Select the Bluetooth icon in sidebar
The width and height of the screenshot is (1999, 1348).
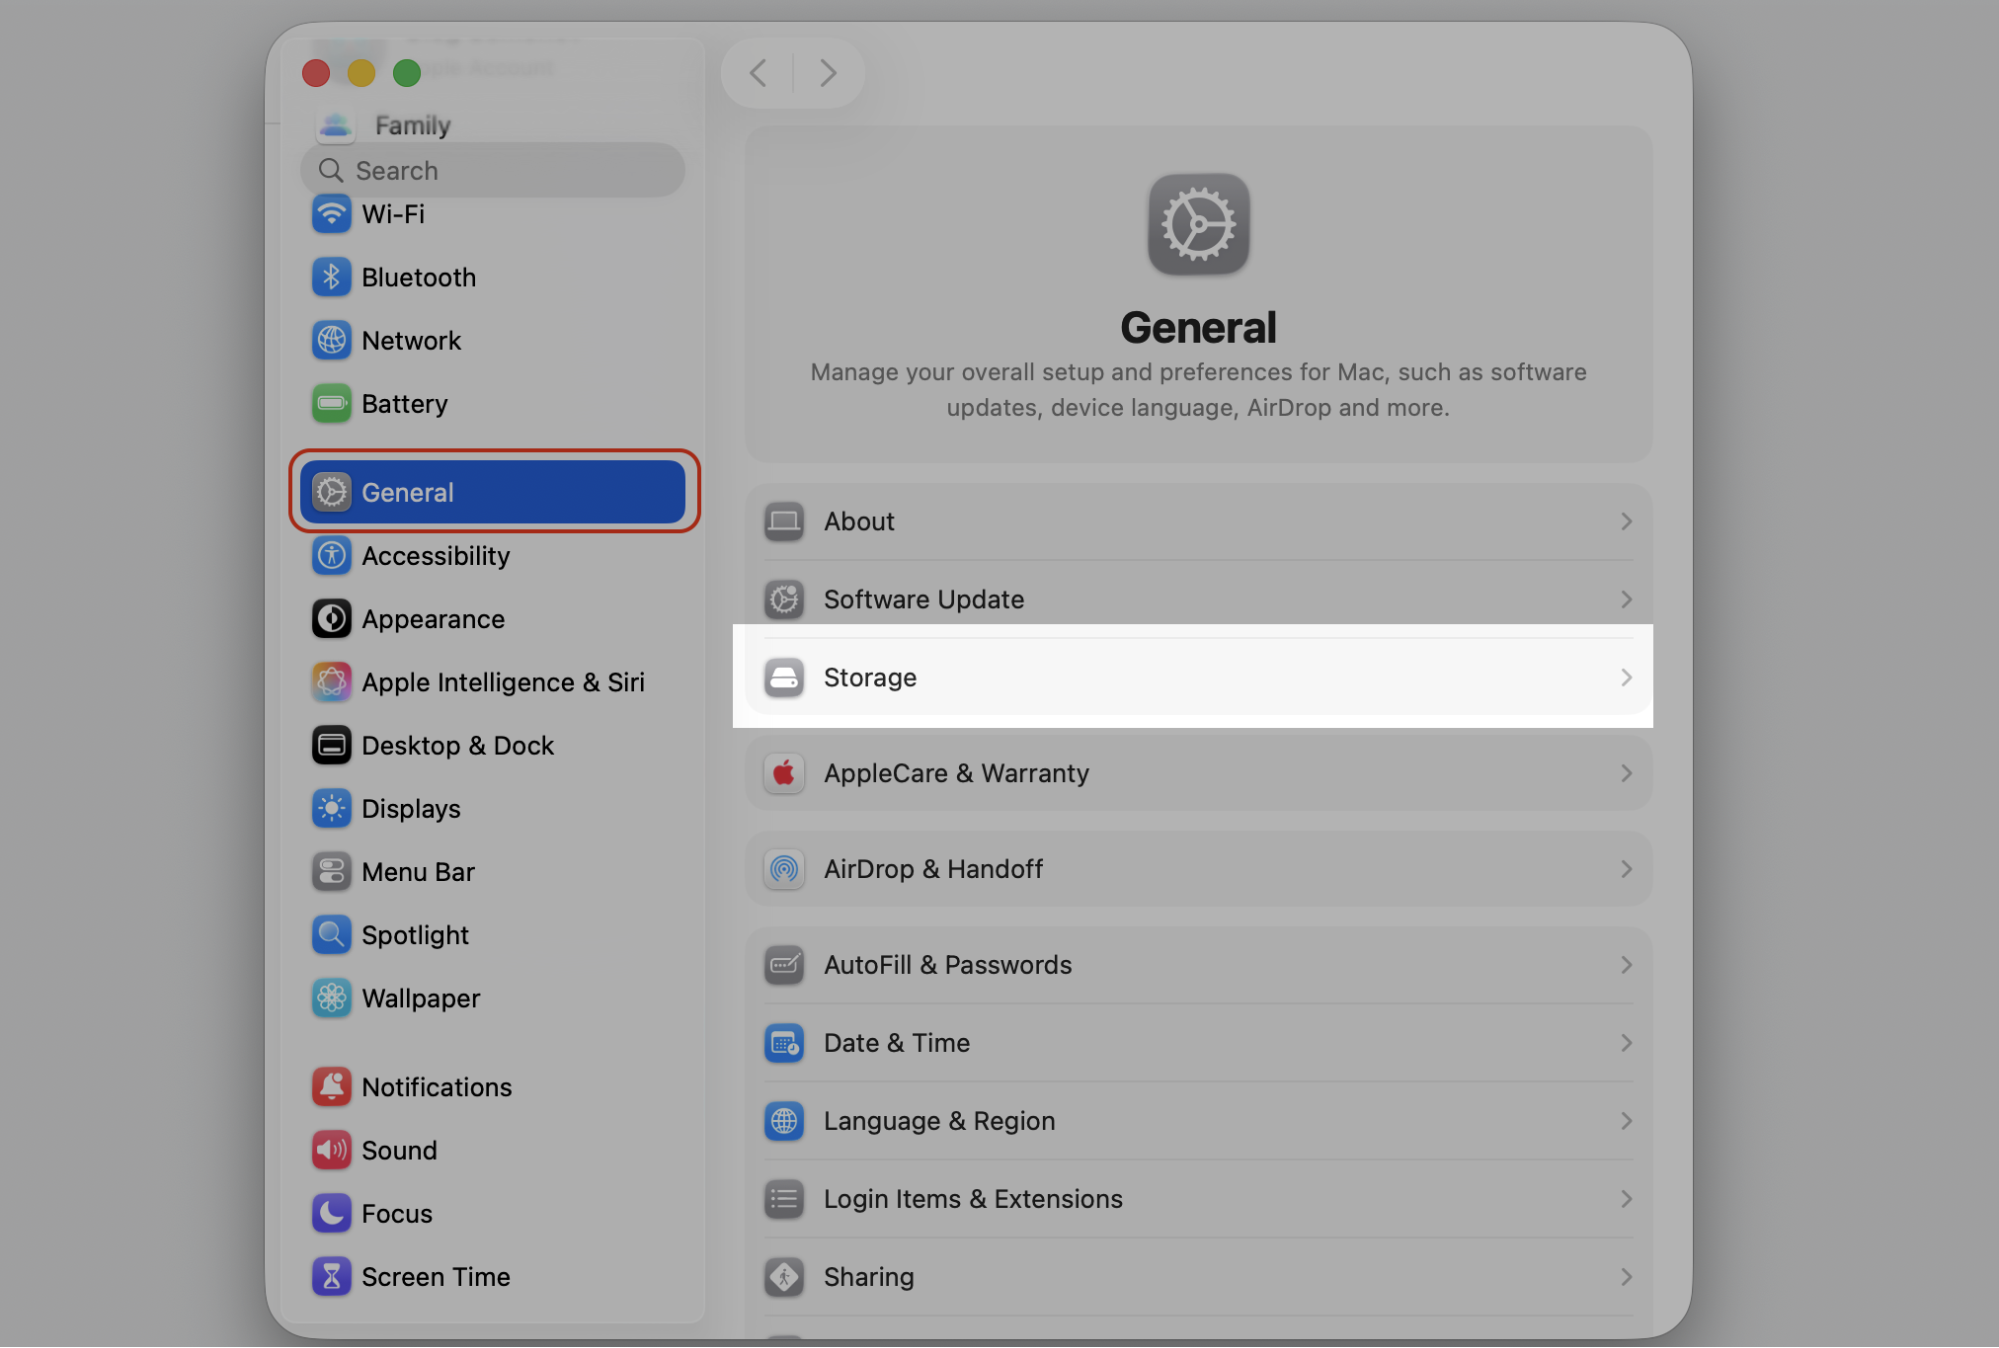pos(331,277)
